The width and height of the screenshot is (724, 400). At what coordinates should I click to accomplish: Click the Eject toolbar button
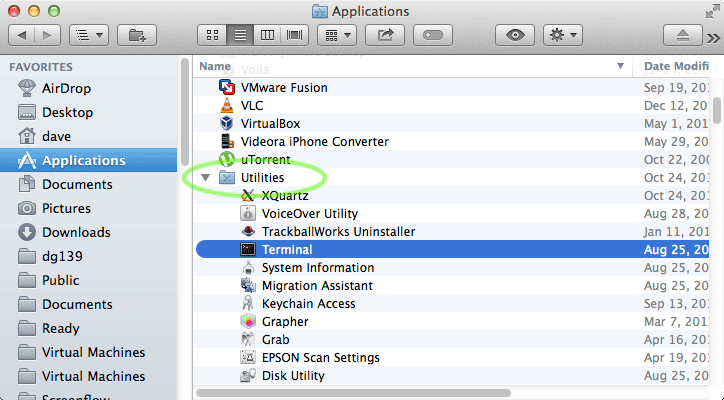click(x=682, y=35)
